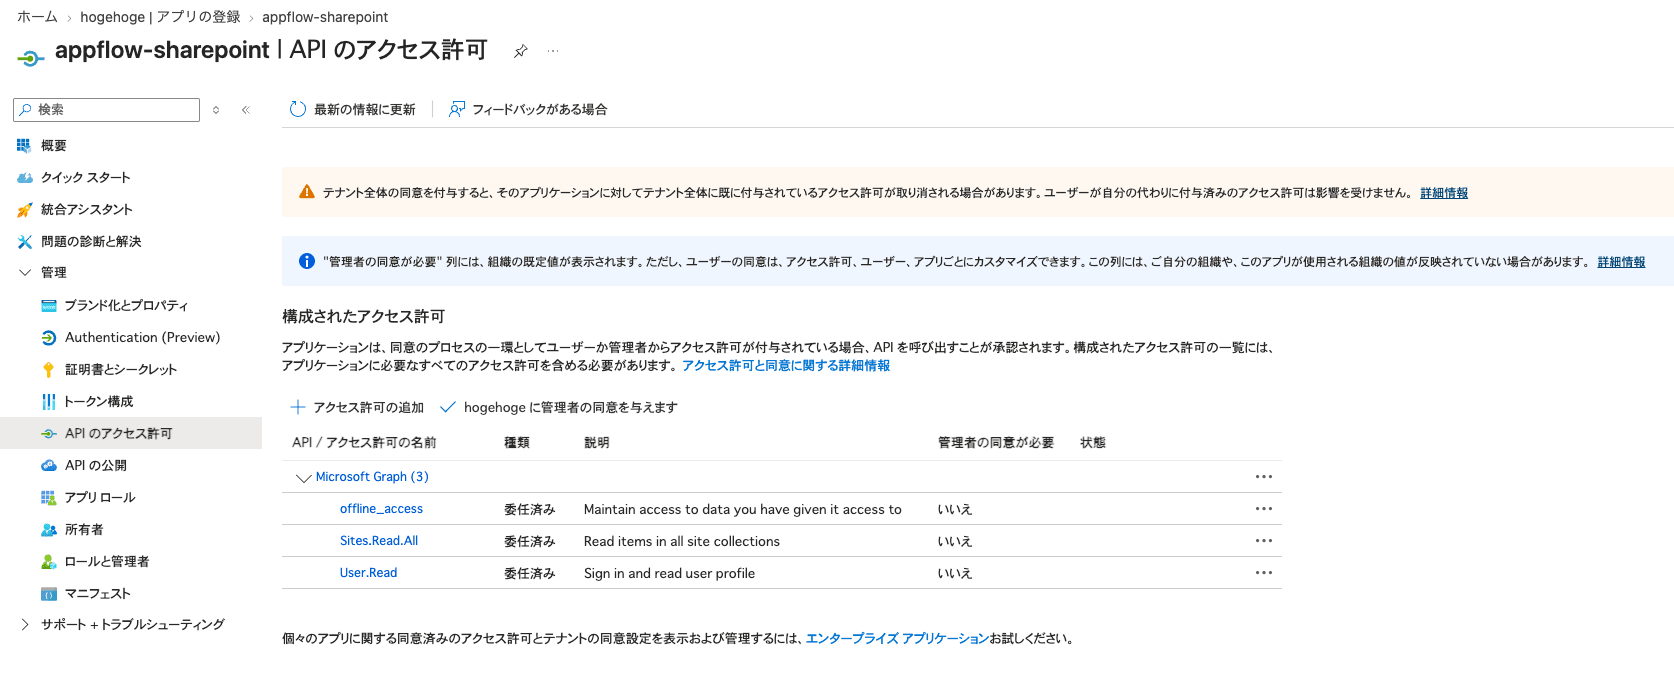Collapse the Microsoft Graph (3) group
Viewport: 1674px width, 678px height.
pyautogui.click(x=304, y=478)
